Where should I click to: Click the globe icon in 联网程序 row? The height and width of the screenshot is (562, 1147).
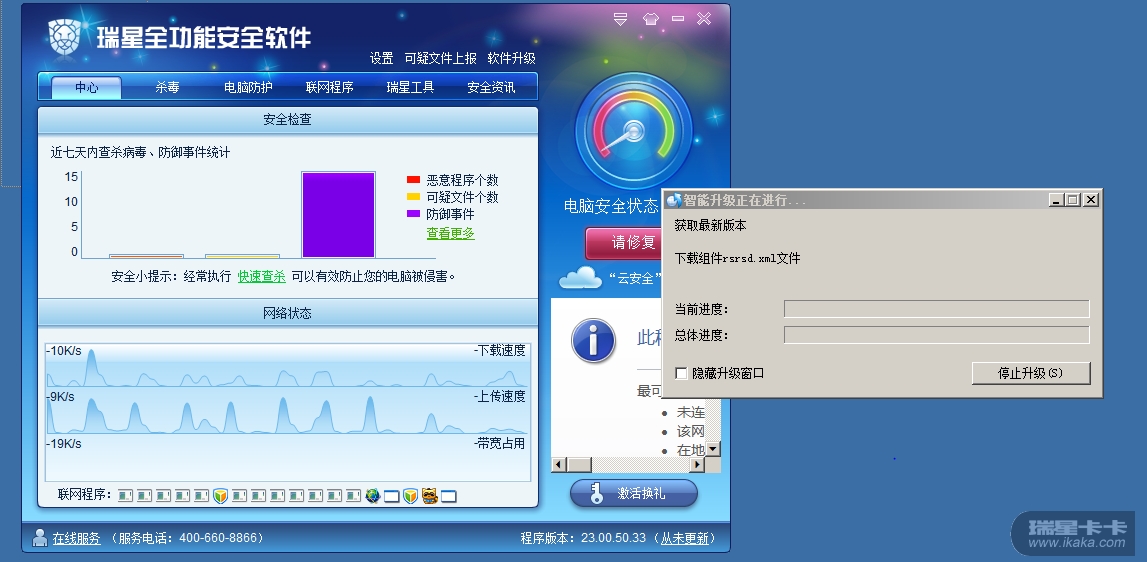click(x=372, y=495)
